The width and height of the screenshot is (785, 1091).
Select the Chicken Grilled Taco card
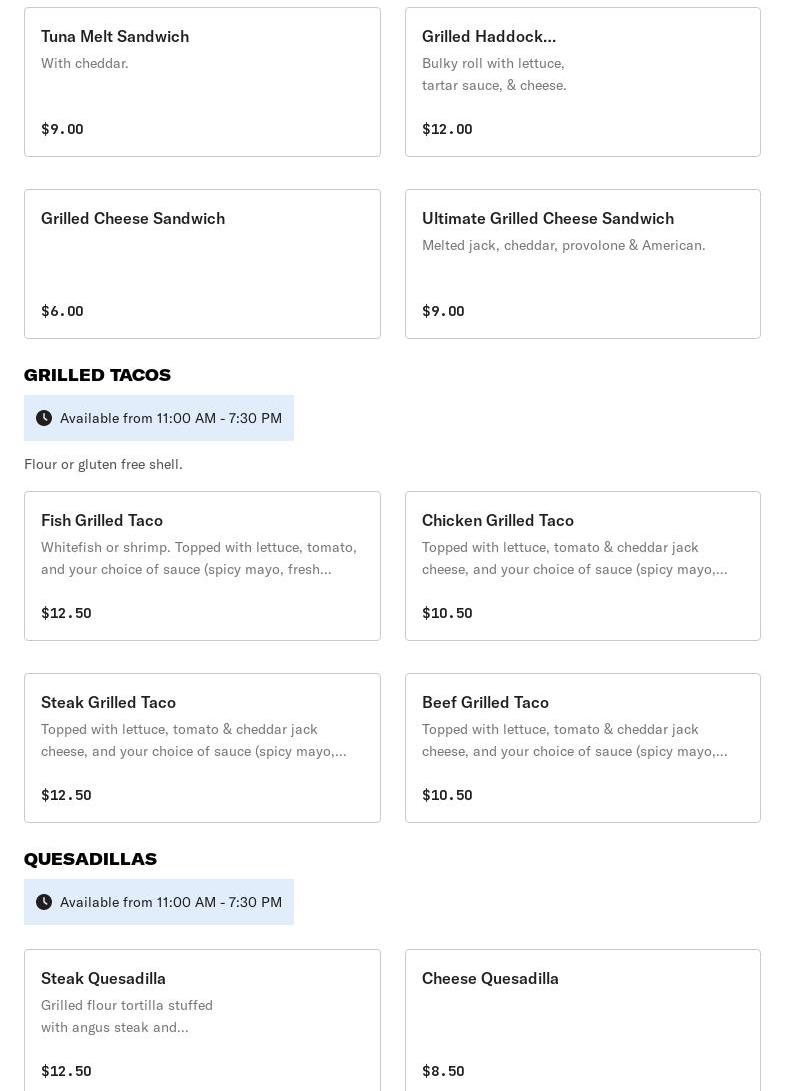click(582, 566)
